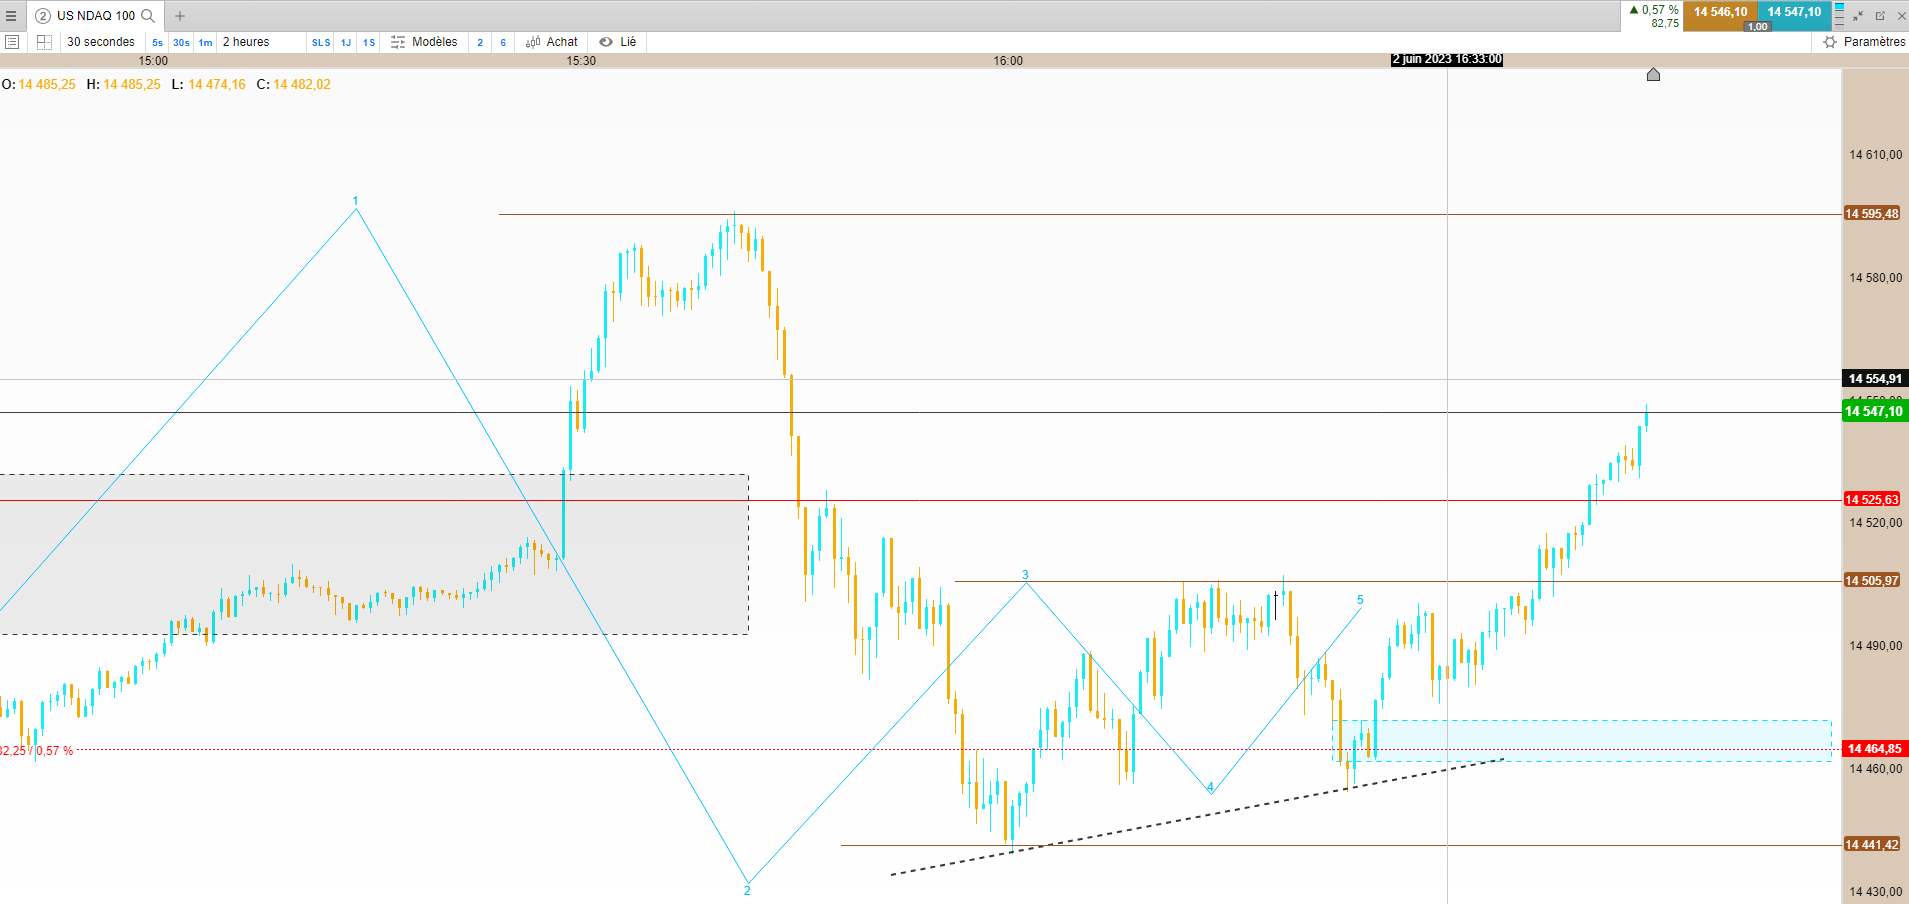Expand the 30 secondes timeframe dropdown
This screenshot has width=1909, height=904.
click(101, 42)
